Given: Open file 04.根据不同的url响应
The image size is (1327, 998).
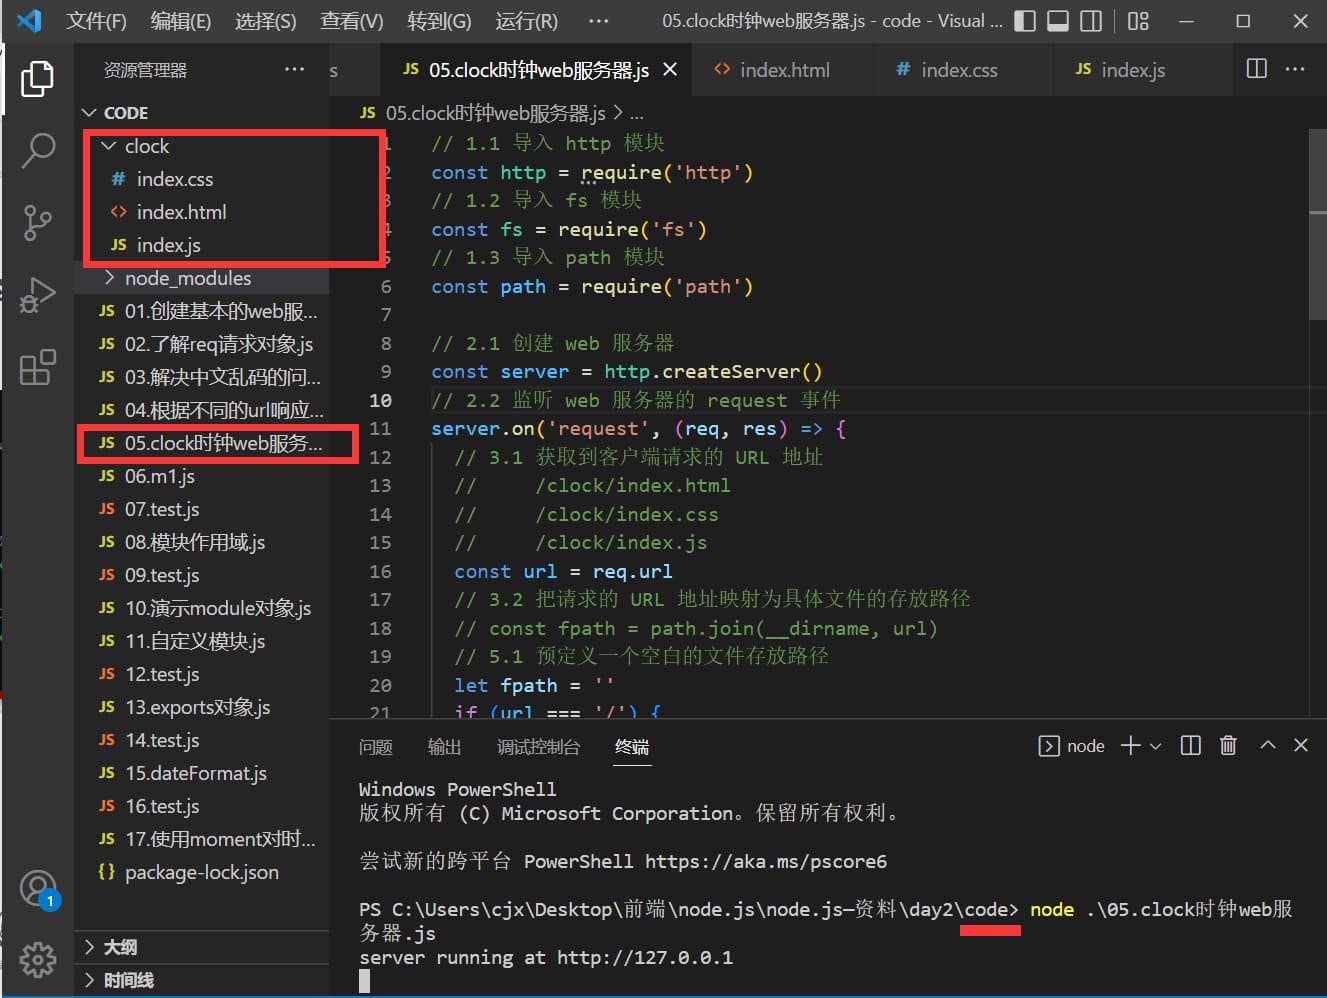Looking at the screenshot, I should 204,410.
